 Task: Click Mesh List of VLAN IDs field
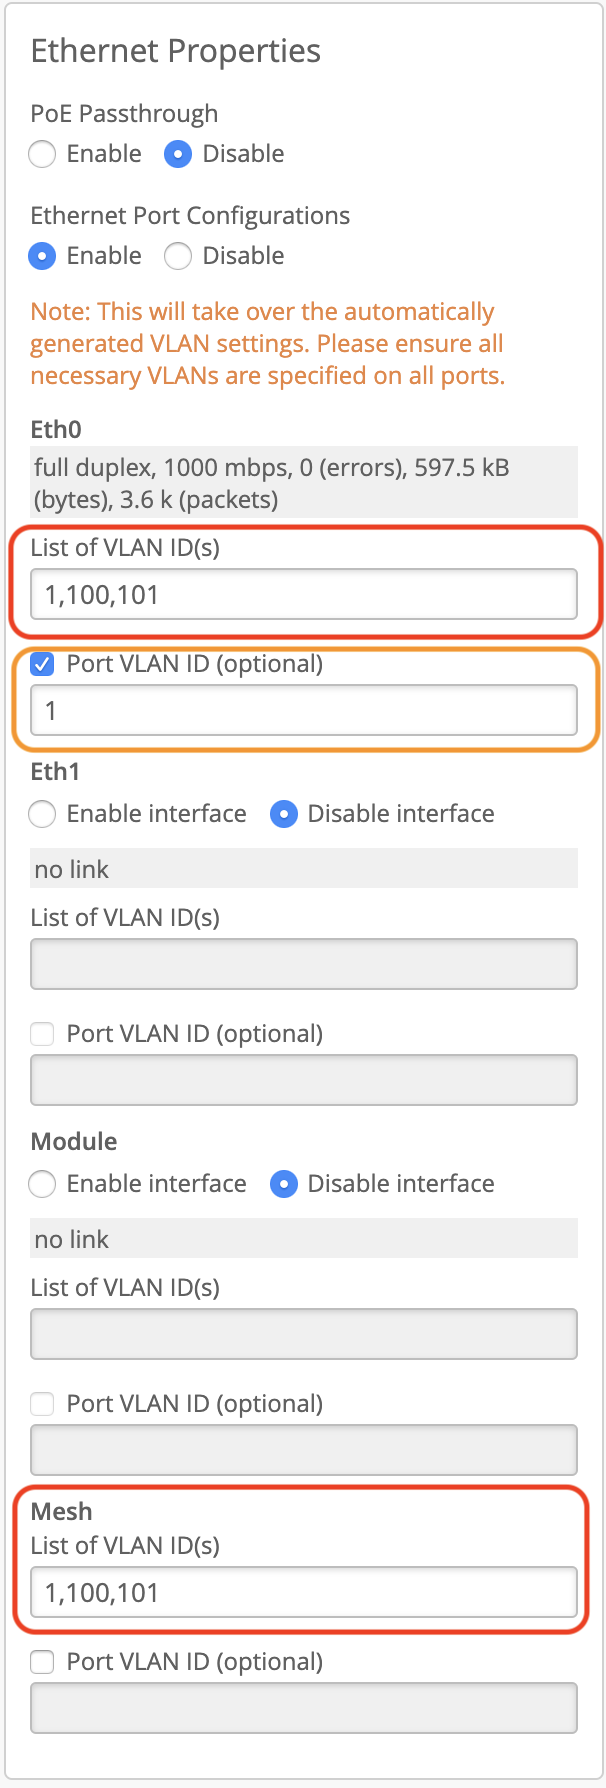[x=303, y=1592]
